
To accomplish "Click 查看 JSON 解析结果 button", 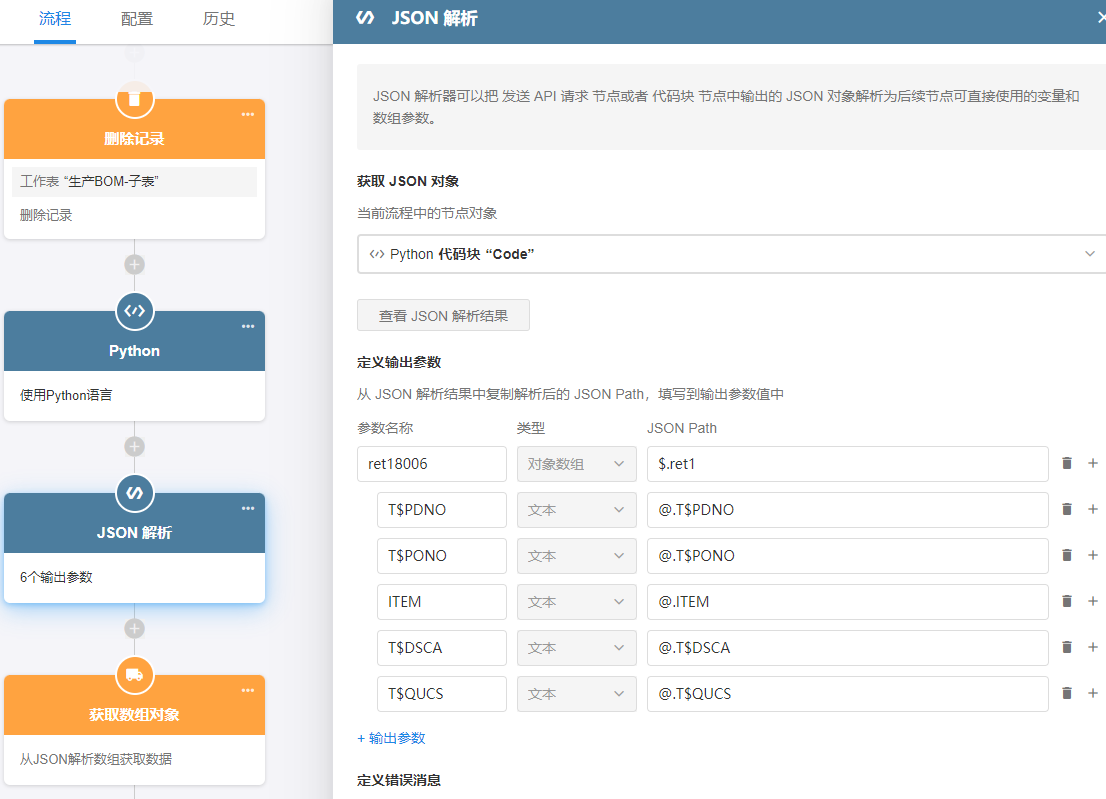I will 443,315.
